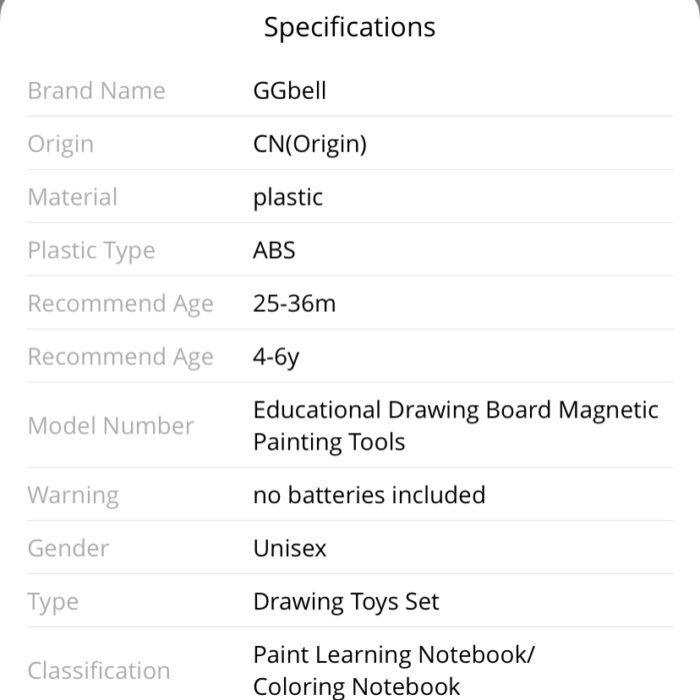Screen dimensions: 700x700
Task: Click the Warning label
Action: tap(73, 495)
